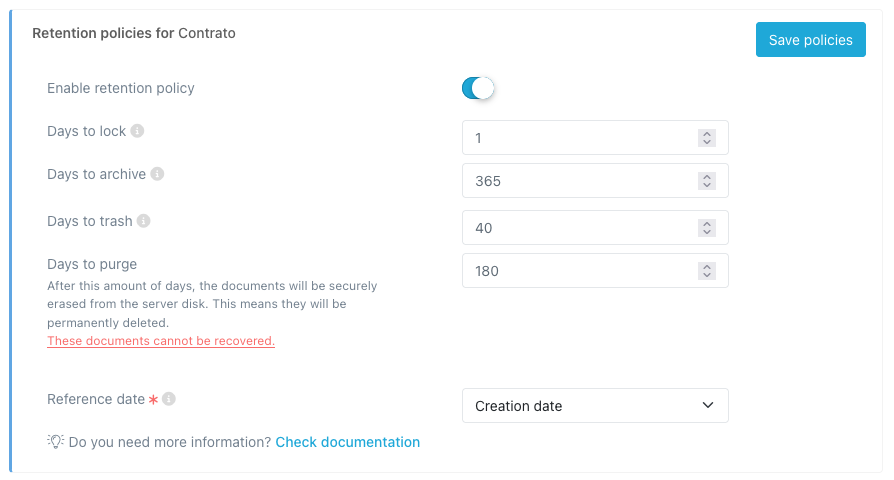Open the Check documentation link
894x480 pixels.
(347, 442)
